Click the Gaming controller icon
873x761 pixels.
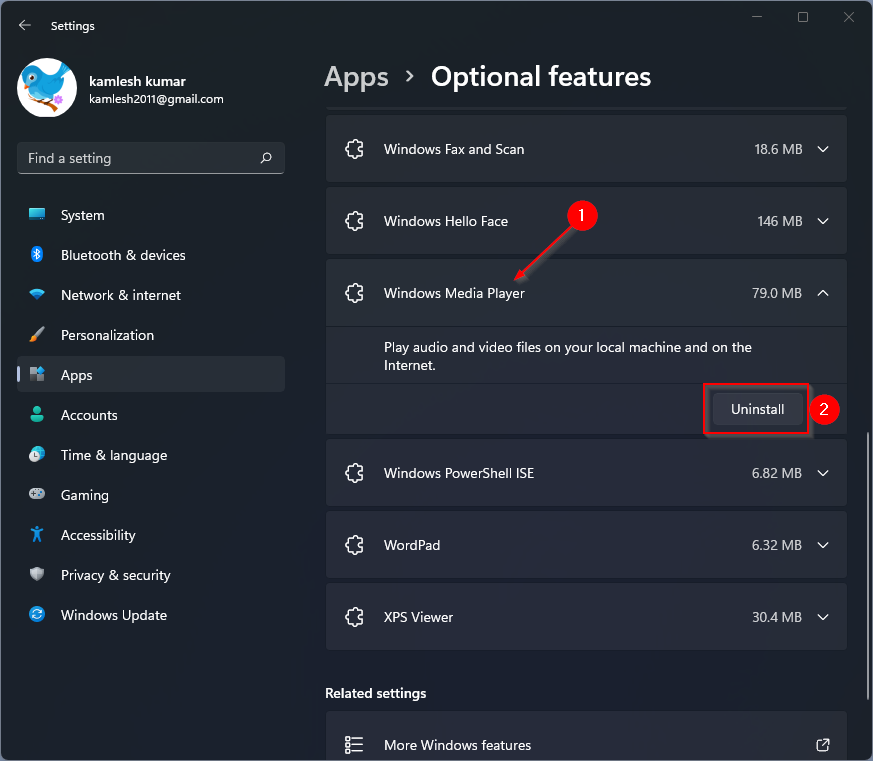coord(37,495)
